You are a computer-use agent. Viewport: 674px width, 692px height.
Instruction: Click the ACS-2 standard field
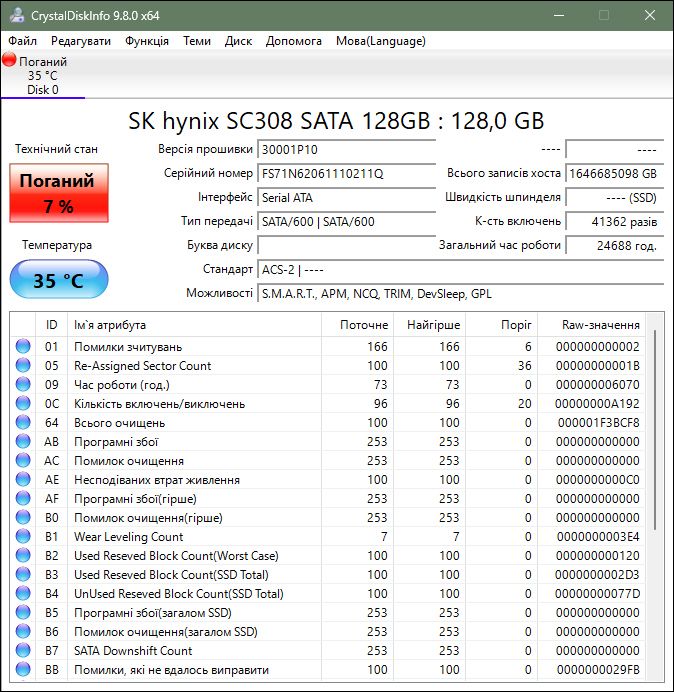pyautogui.click(x=460, y=269)
